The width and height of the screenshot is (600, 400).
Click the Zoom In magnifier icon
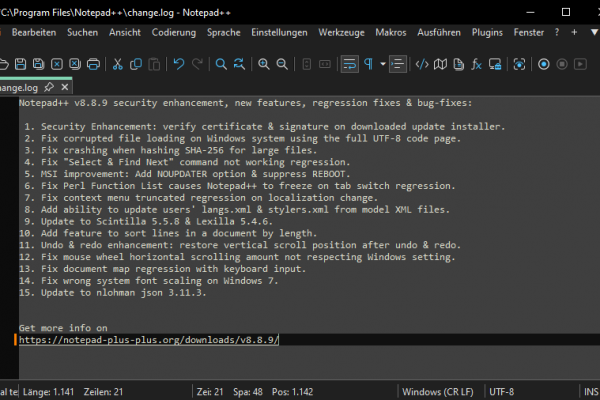click(x=264, y=64)
